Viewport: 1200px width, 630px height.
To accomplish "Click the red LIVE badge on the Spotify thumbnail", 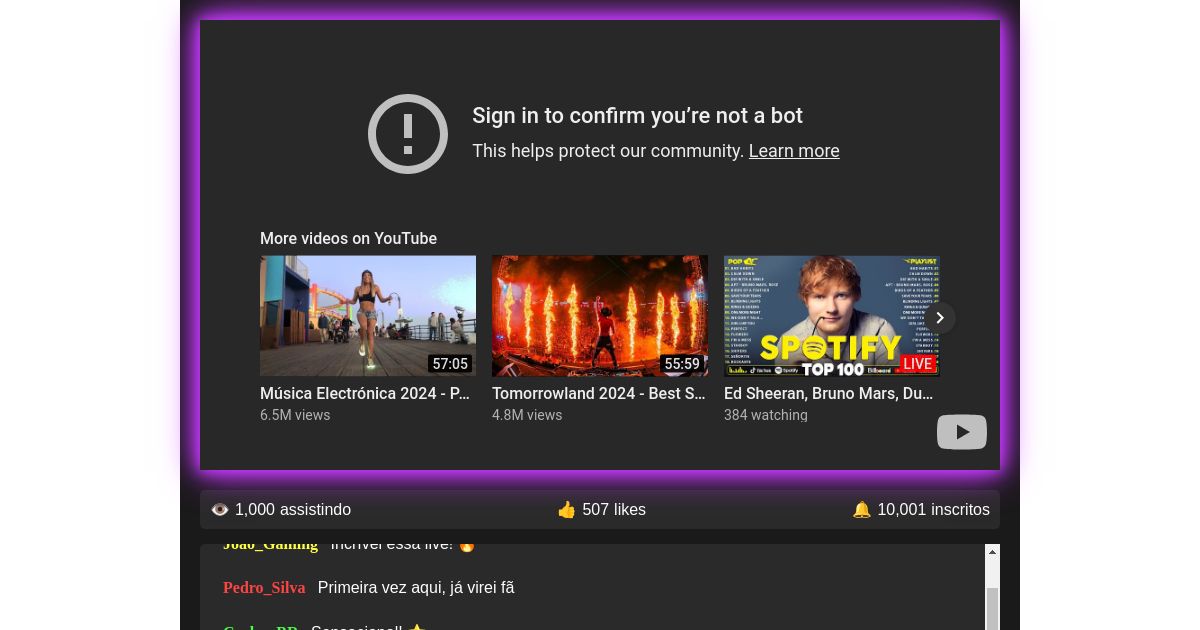I will pyautogui.click(x=917, y=364).
